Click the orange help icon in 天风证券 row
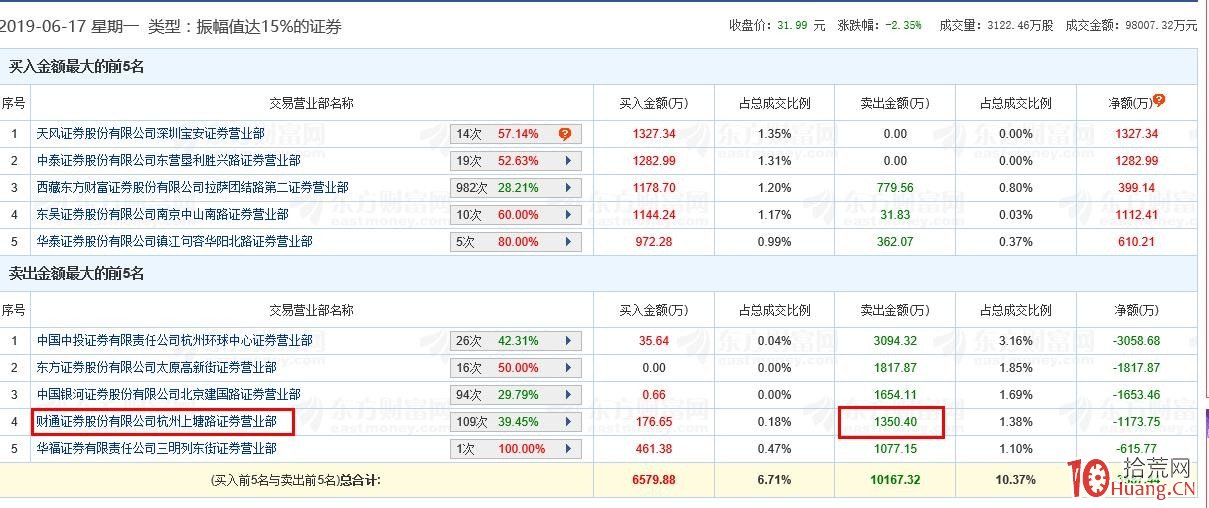The height and width of the screenshot is (508, 1209). click(x=565, y=134)
